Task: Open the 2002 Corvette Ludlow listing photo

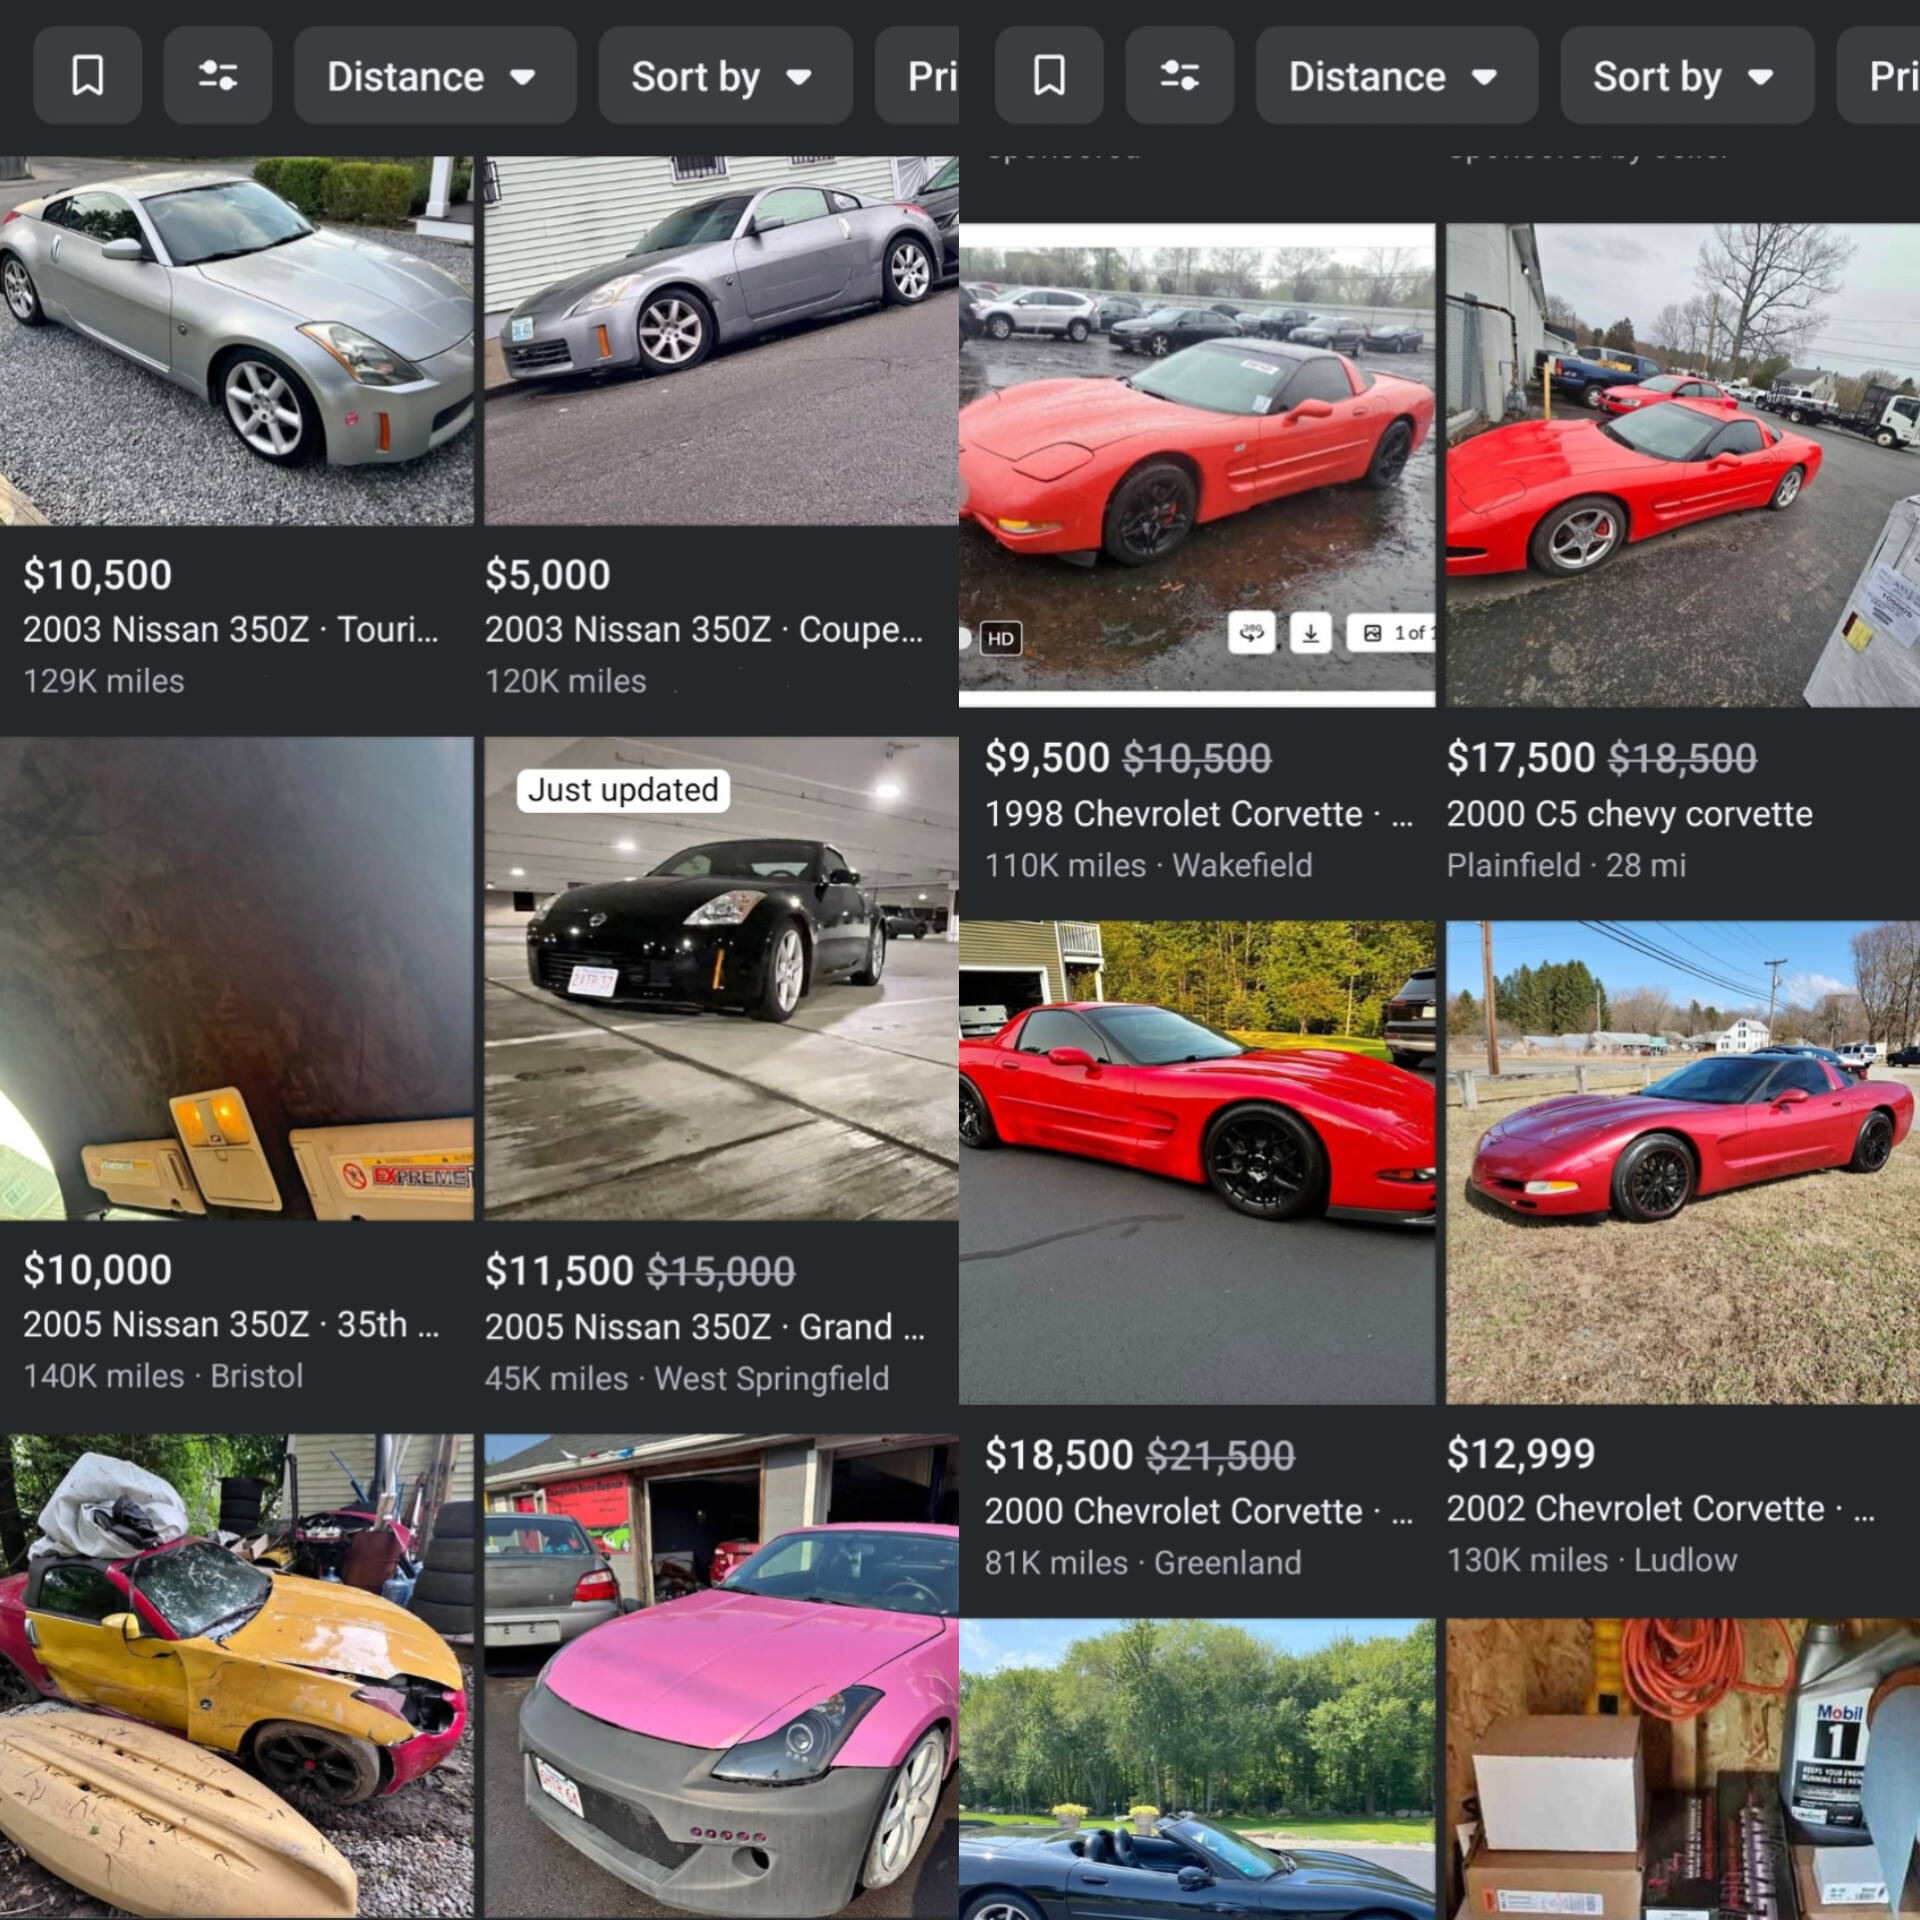Action: pos(1682,1162)
